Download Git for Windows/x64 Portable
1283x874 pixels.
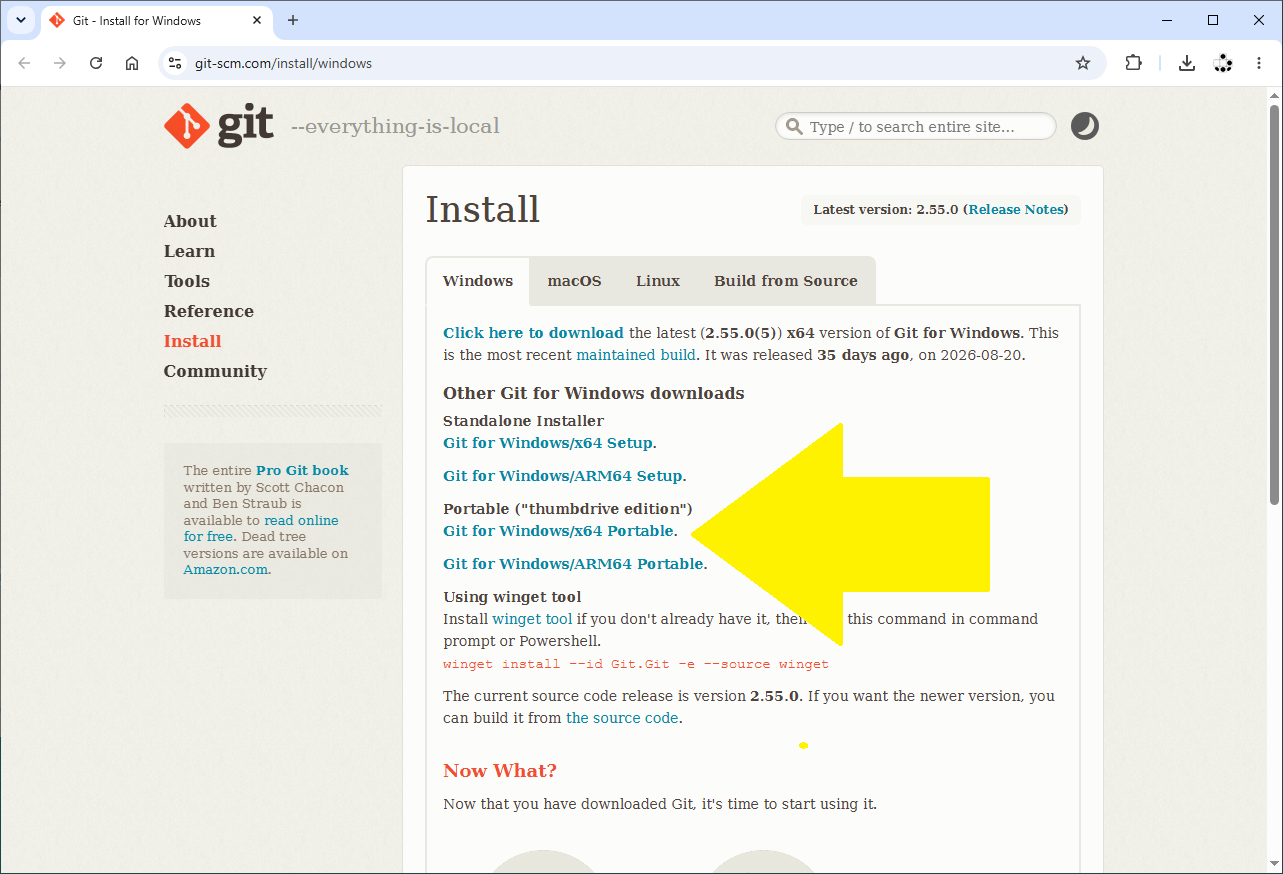point(558,531)
